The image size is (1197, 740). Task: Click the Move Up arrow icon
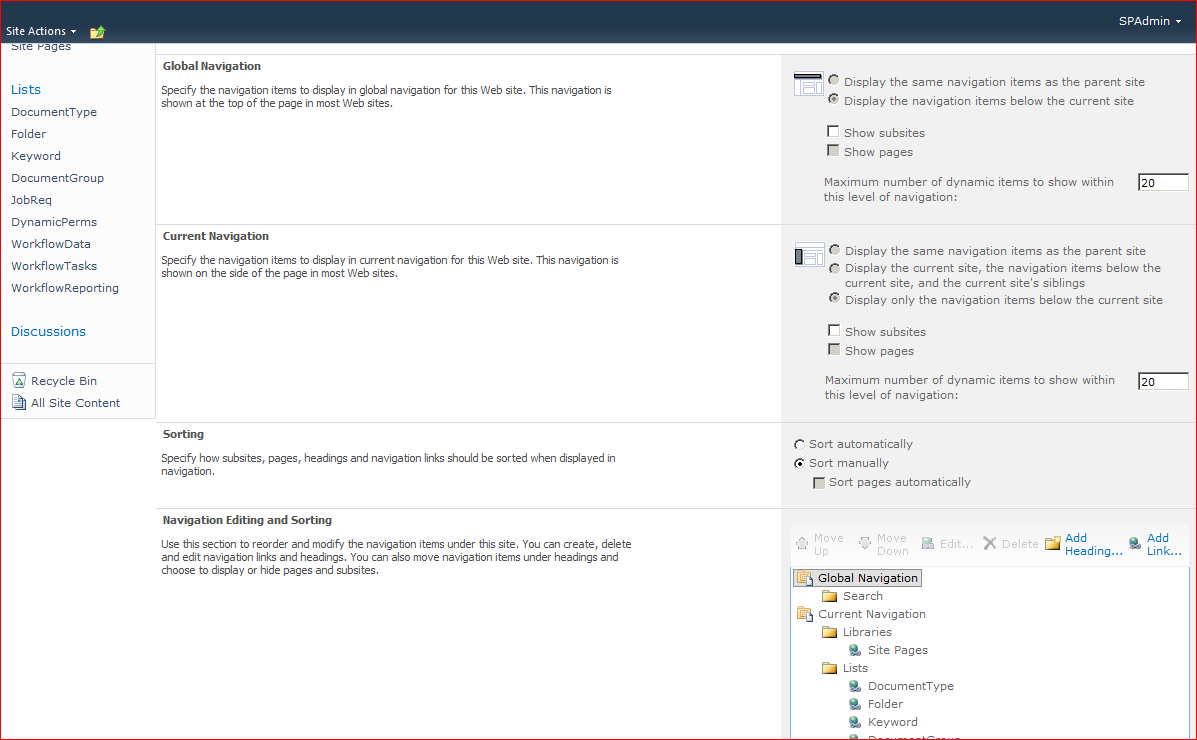(x=802, y=544)
